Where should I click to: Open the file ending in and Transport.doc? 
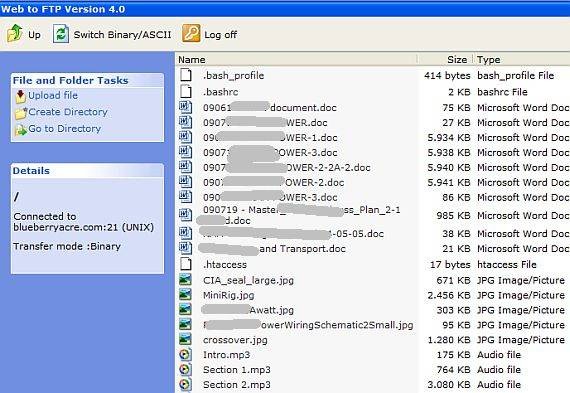272,249
